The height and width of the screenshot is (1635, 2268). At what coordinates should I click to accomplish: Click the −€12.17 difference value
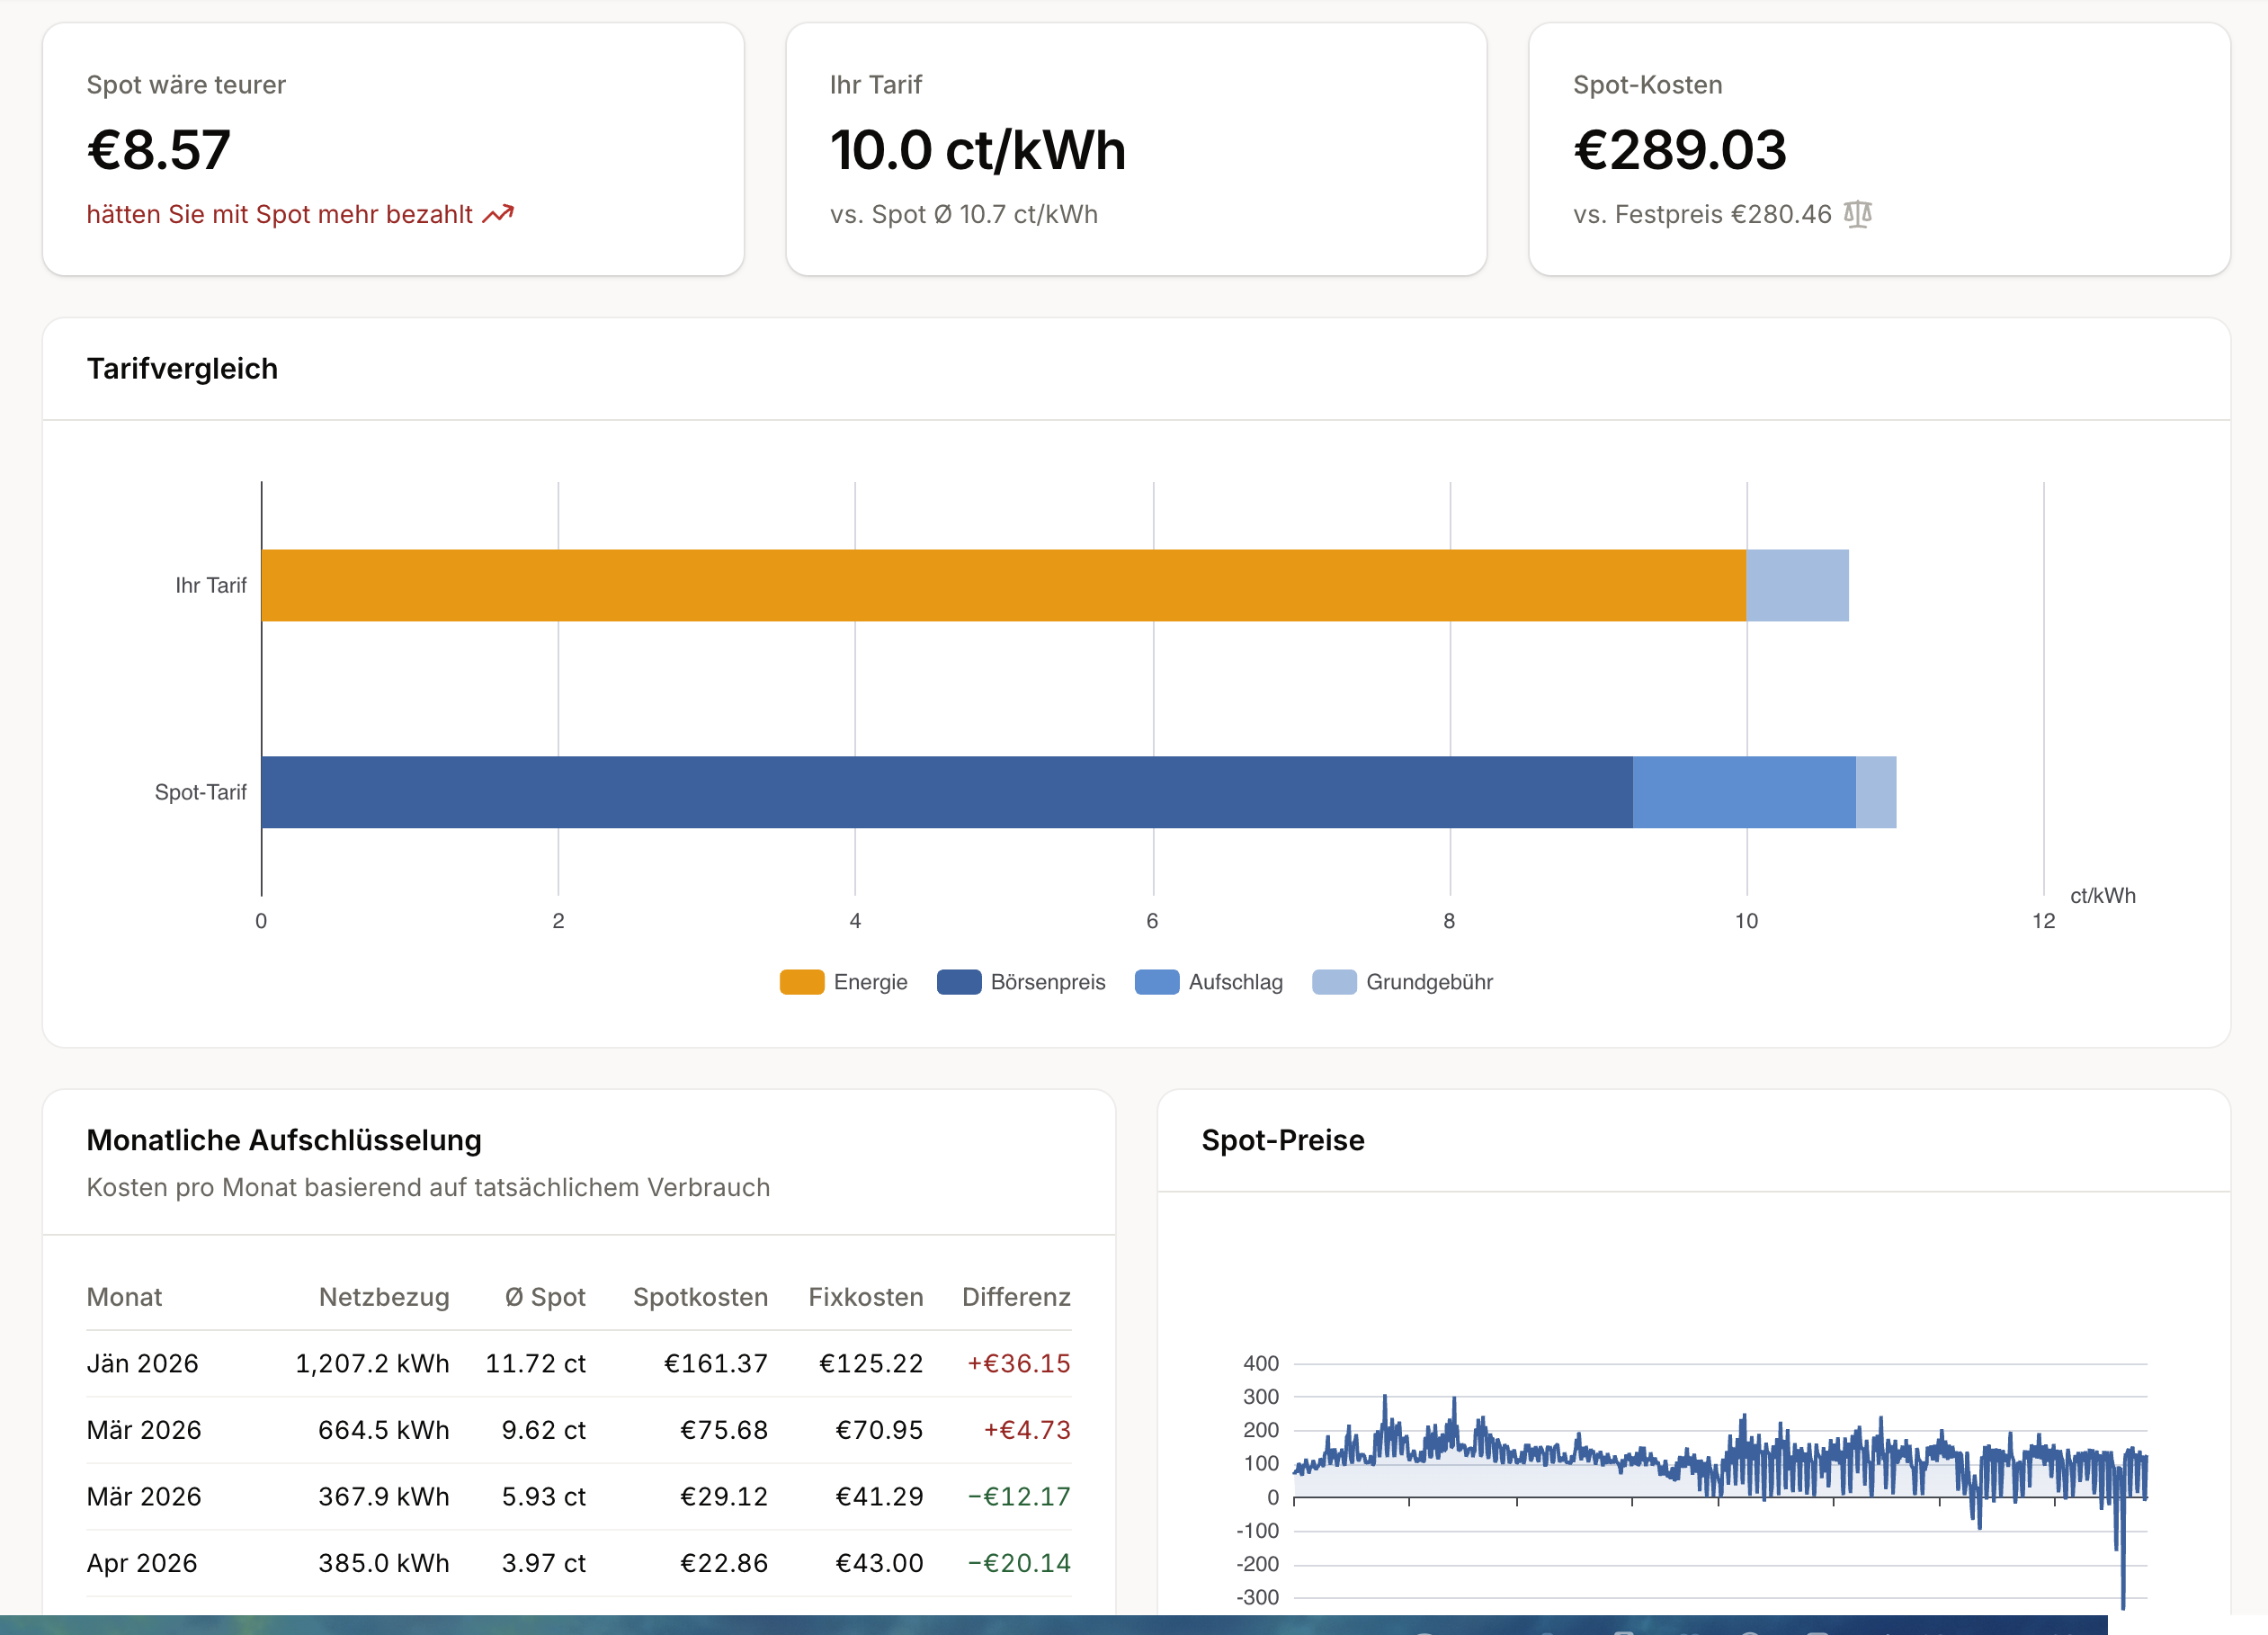click(x=1019, y=1496)
